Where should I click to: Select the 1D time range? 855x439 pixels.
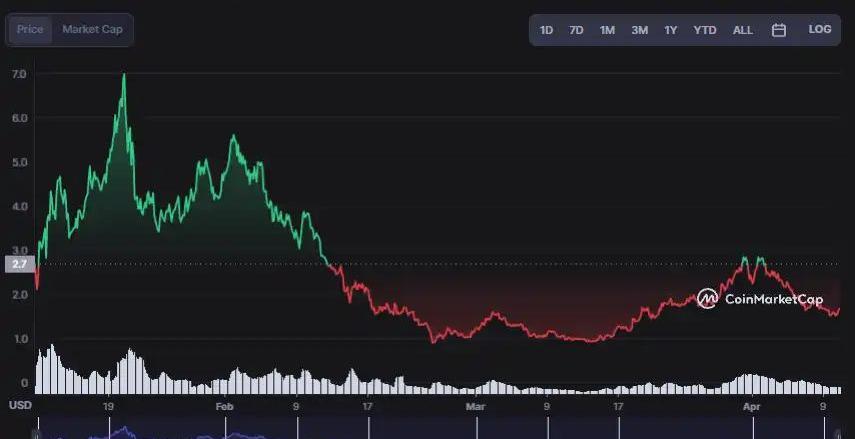coord(546,30)
